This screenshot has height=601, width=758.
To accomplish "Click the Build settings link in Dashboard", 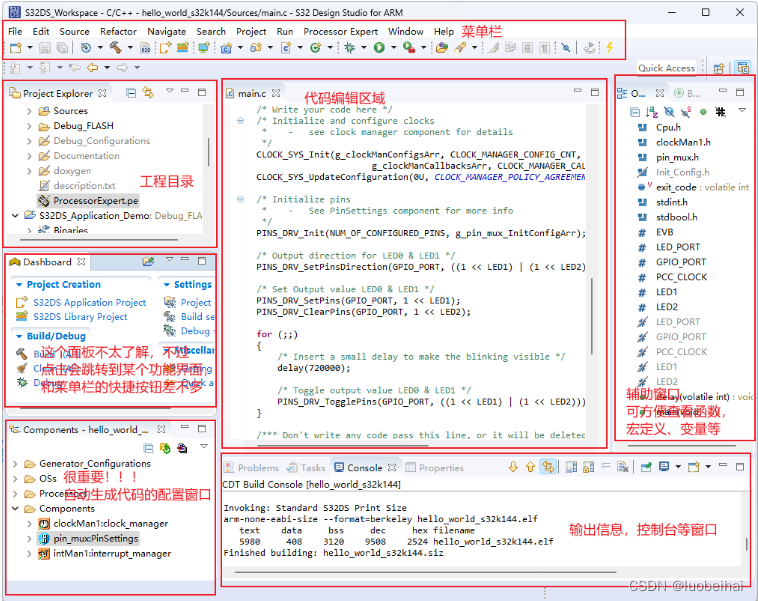I will (198, 317).
